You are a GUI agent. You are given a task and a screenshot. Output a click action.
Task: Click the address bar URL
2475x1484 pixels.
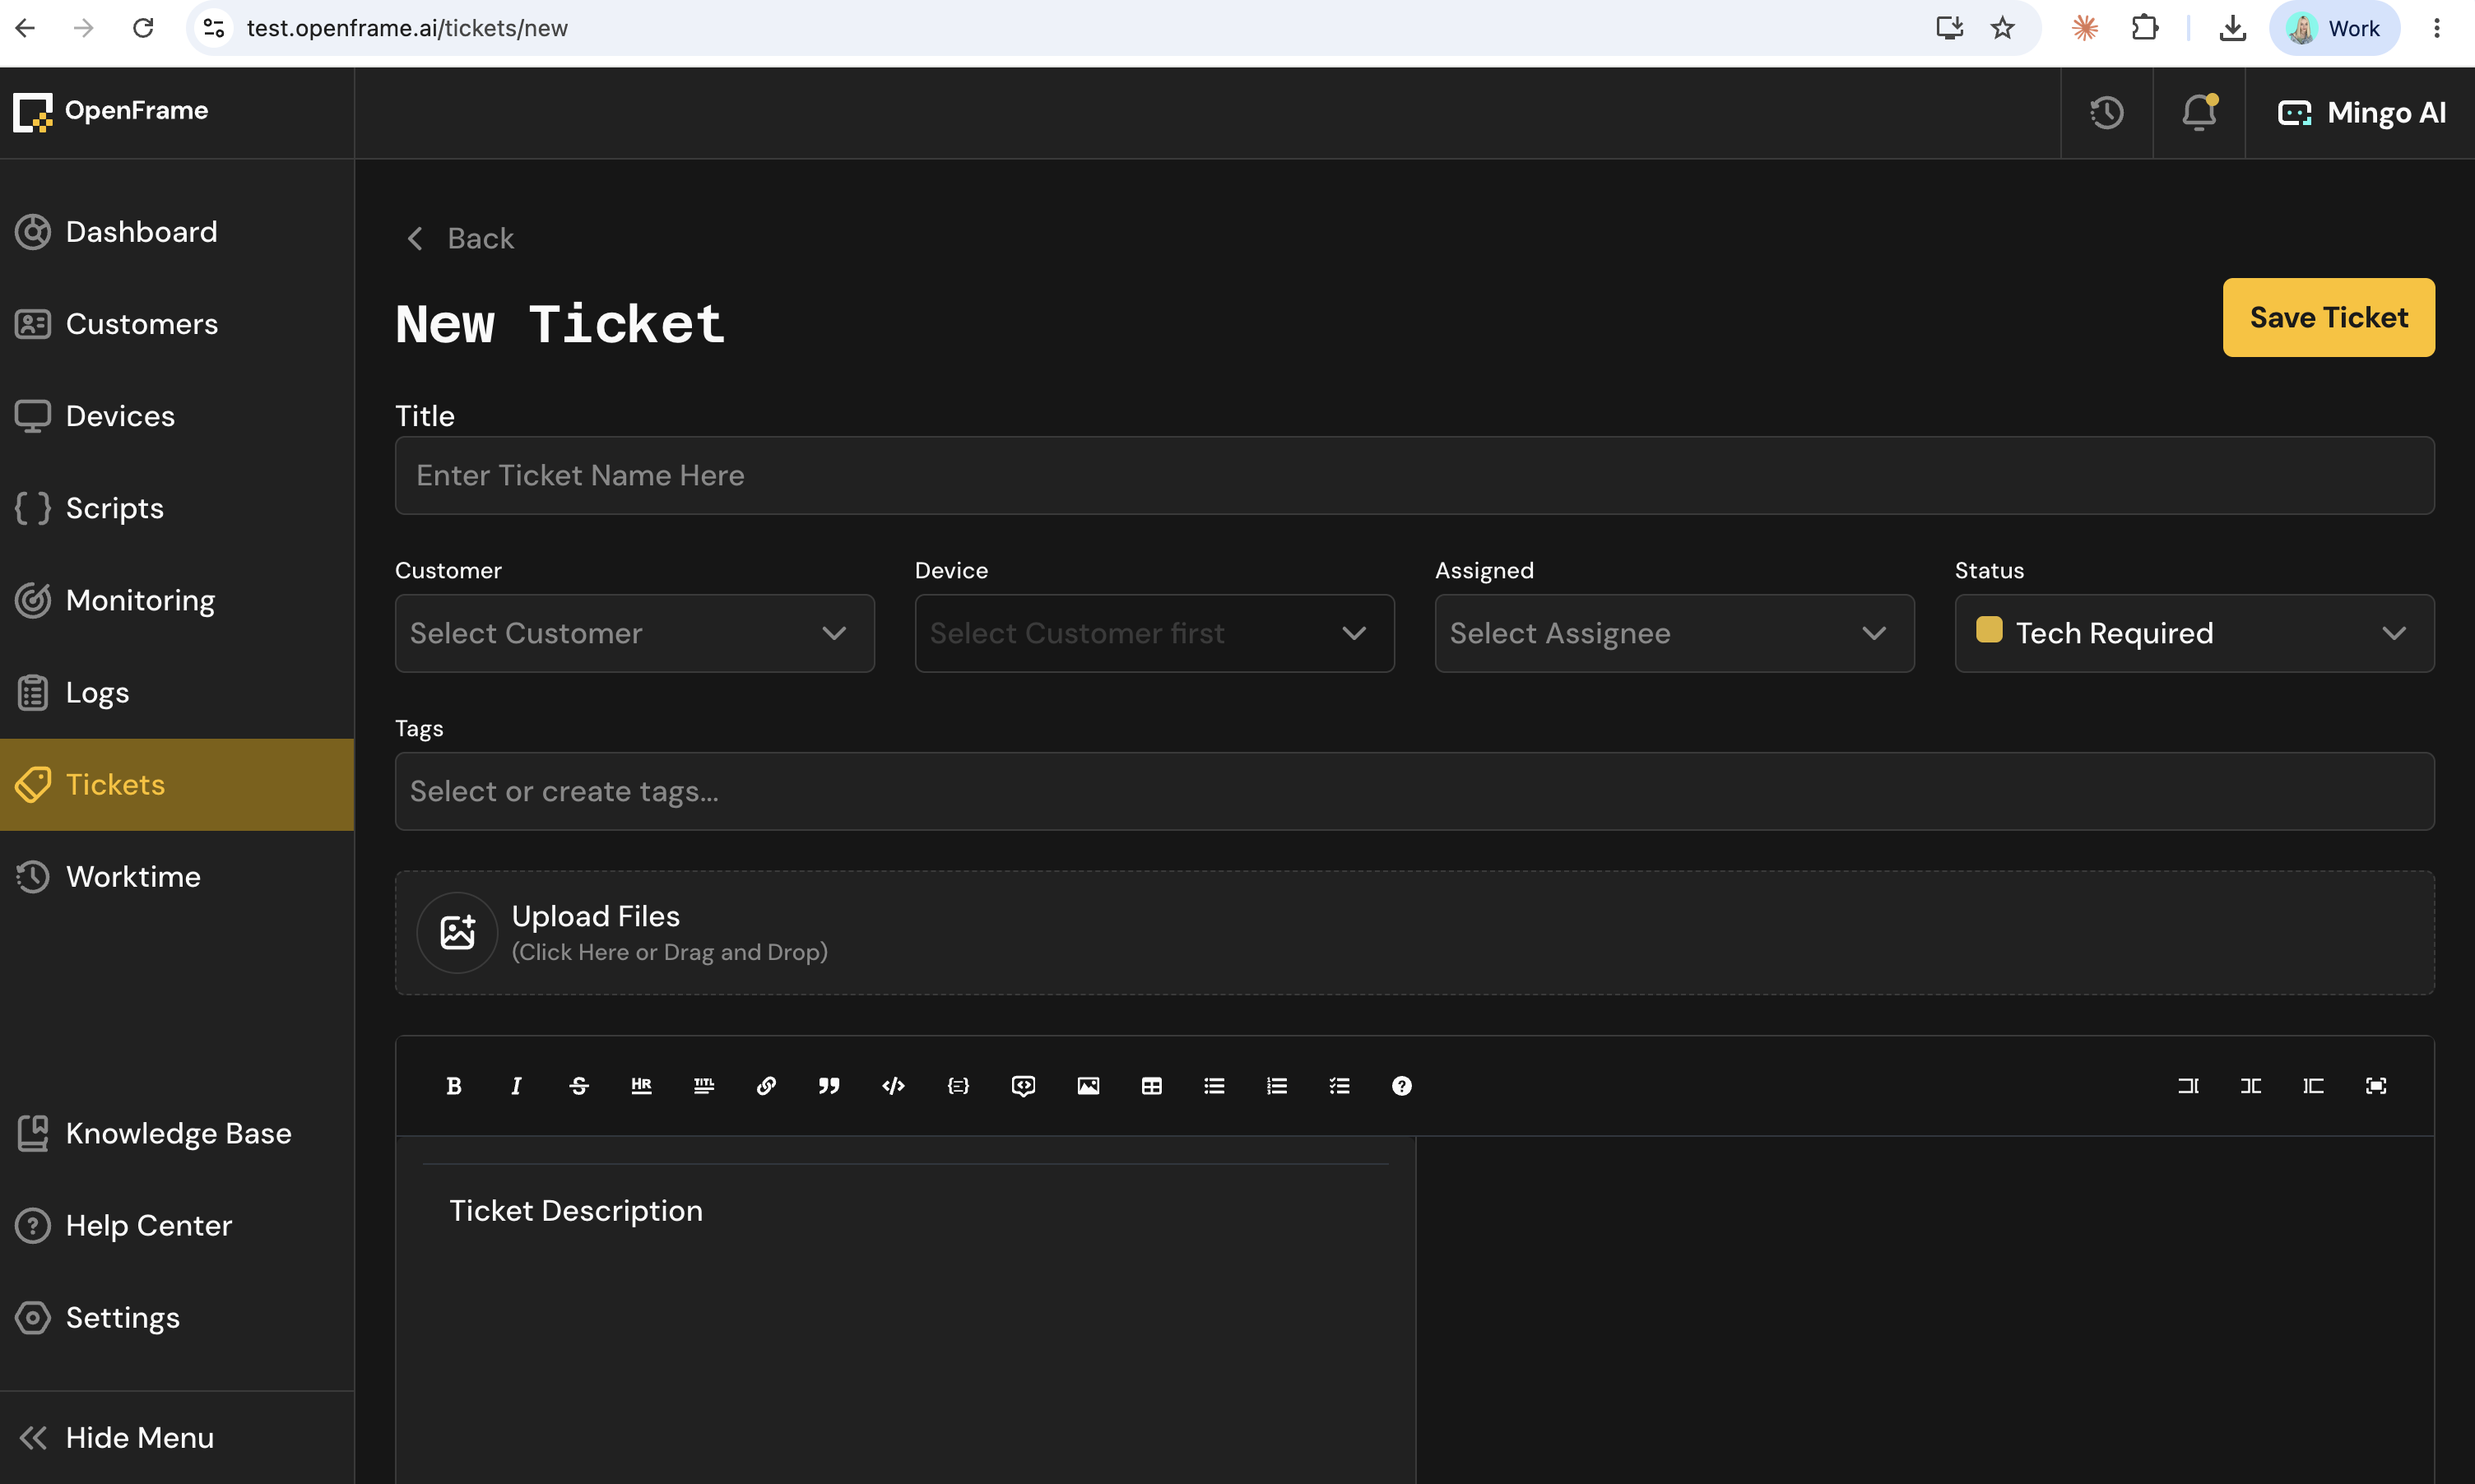click(x=407, y=28)
